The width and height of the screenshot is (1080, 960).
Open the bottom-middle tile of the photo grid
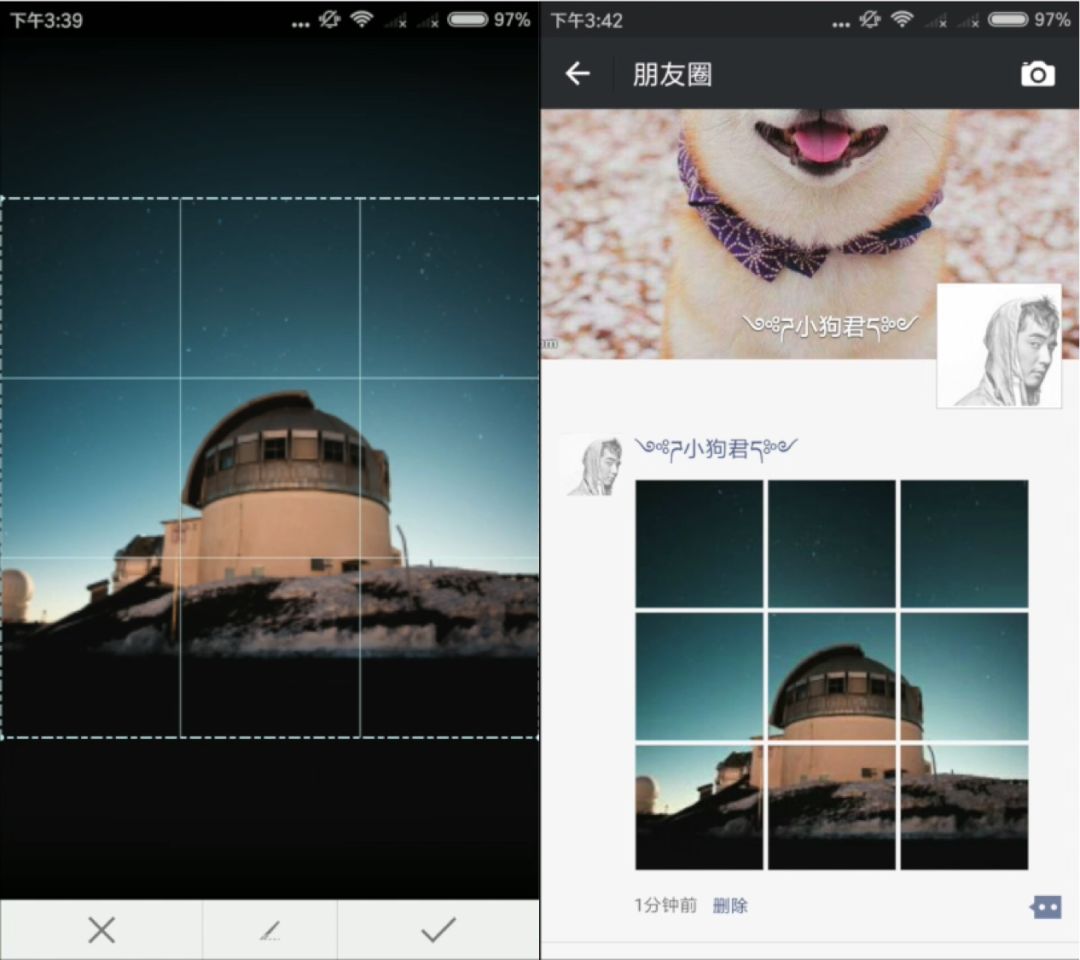coord(831,807)
